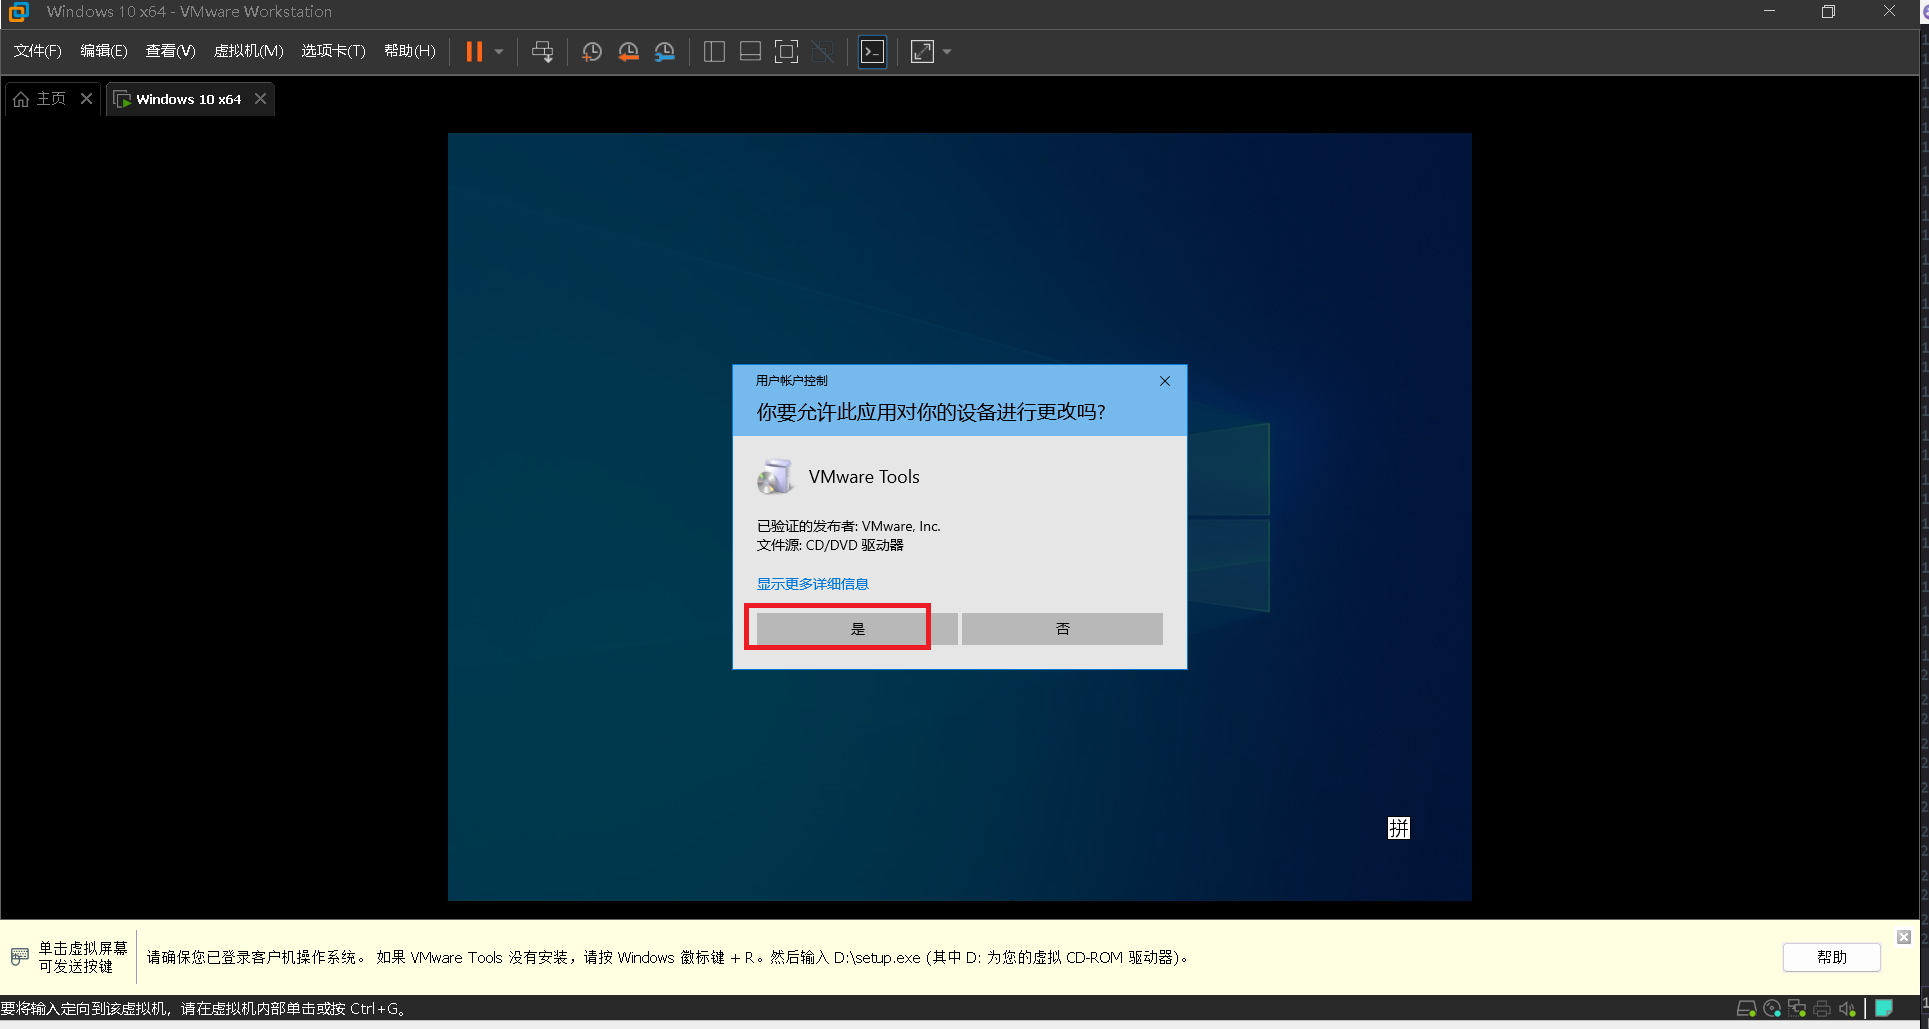Revert the virtual machine to snapshot

628,52
